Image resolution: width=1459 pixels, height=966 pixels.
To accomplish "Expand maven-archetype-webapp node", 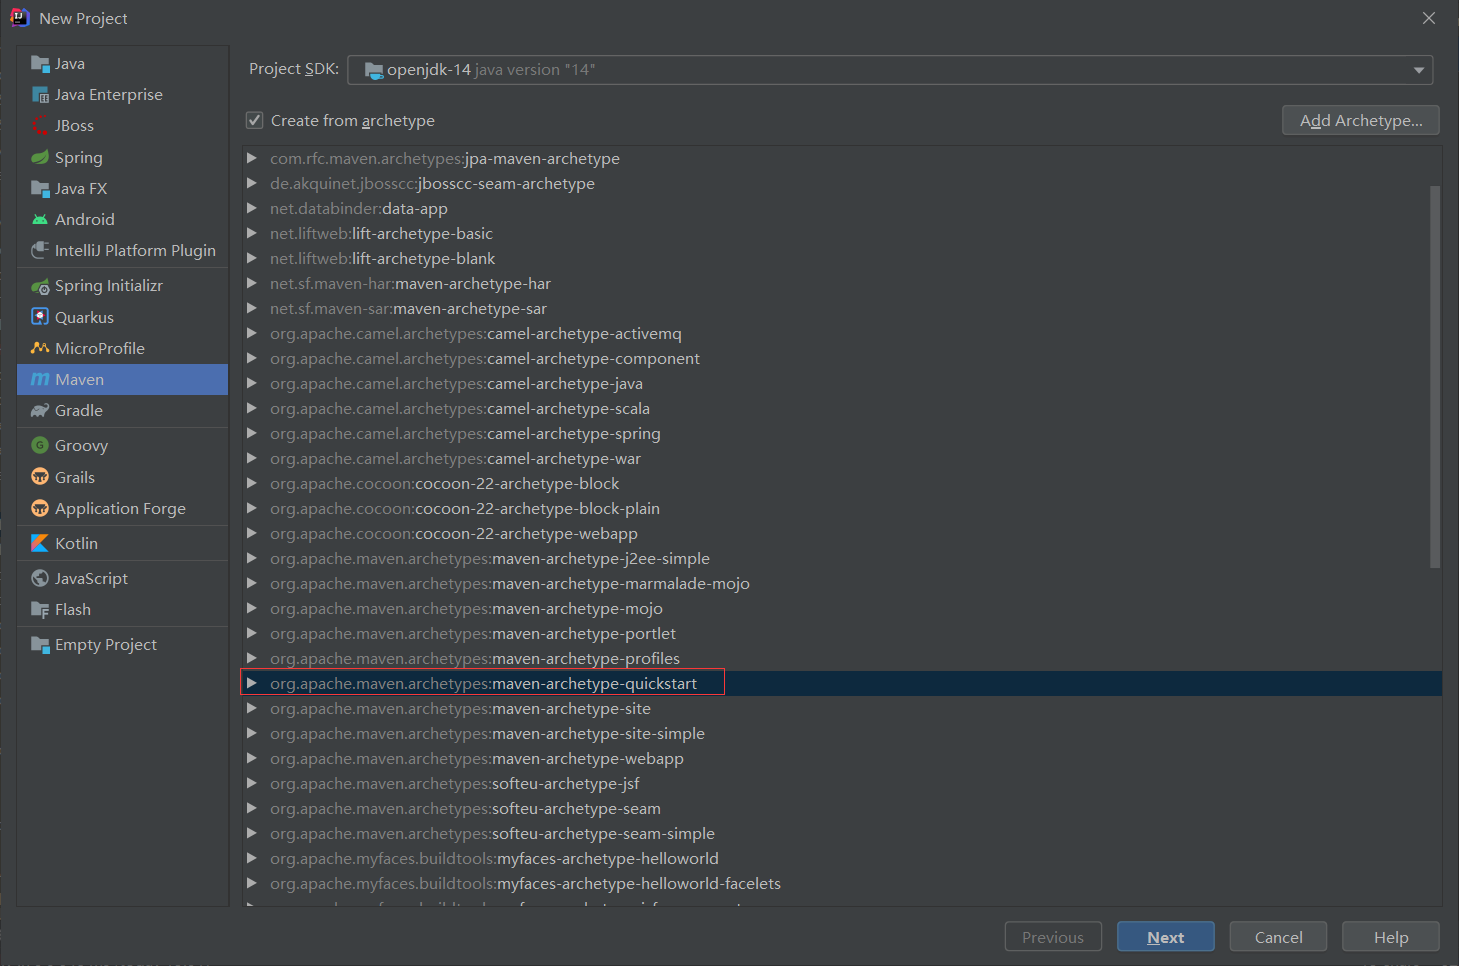I will tap(252, 758).
